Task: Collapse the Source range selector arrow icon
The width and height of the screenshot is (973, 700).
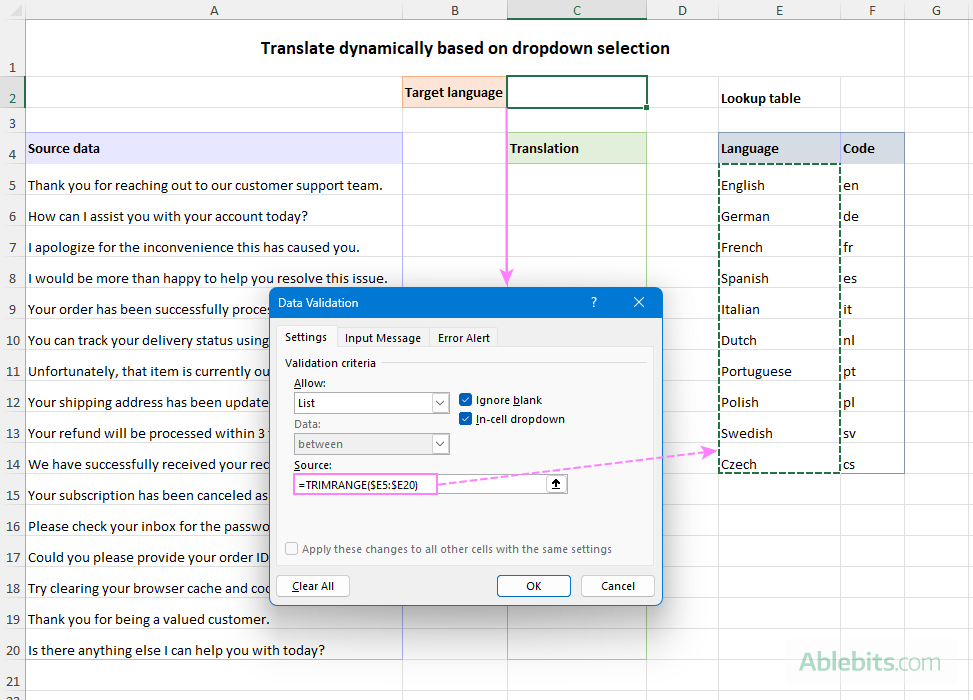Action: tap(556, 484)
